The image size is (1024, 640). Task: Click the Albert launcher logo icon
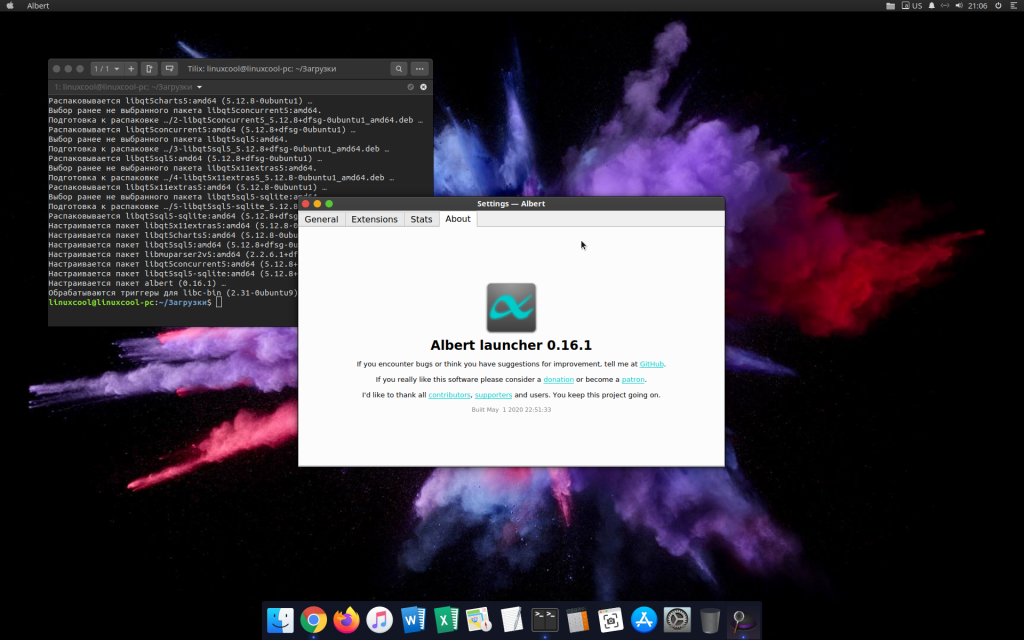click(x=511, y=307)
